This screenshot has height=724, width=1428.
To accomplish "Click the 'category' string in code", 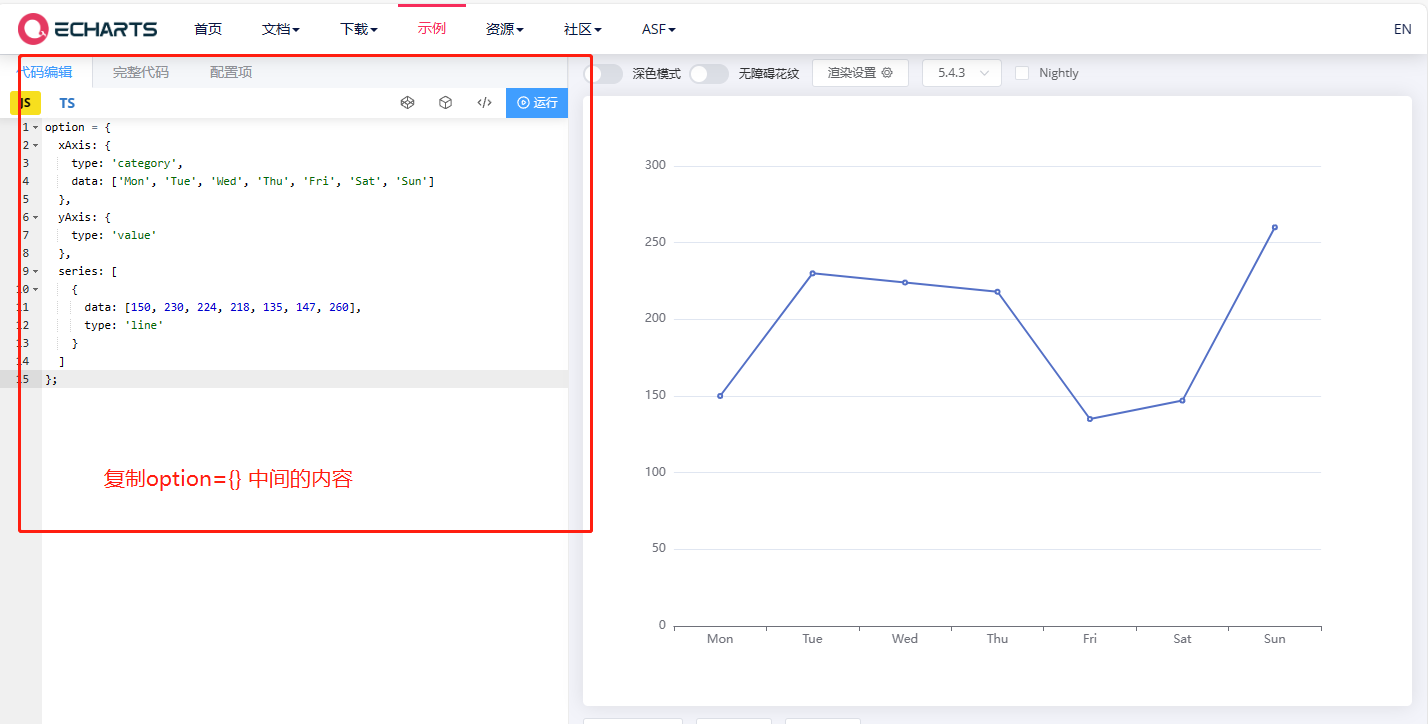I will (144, 163).
